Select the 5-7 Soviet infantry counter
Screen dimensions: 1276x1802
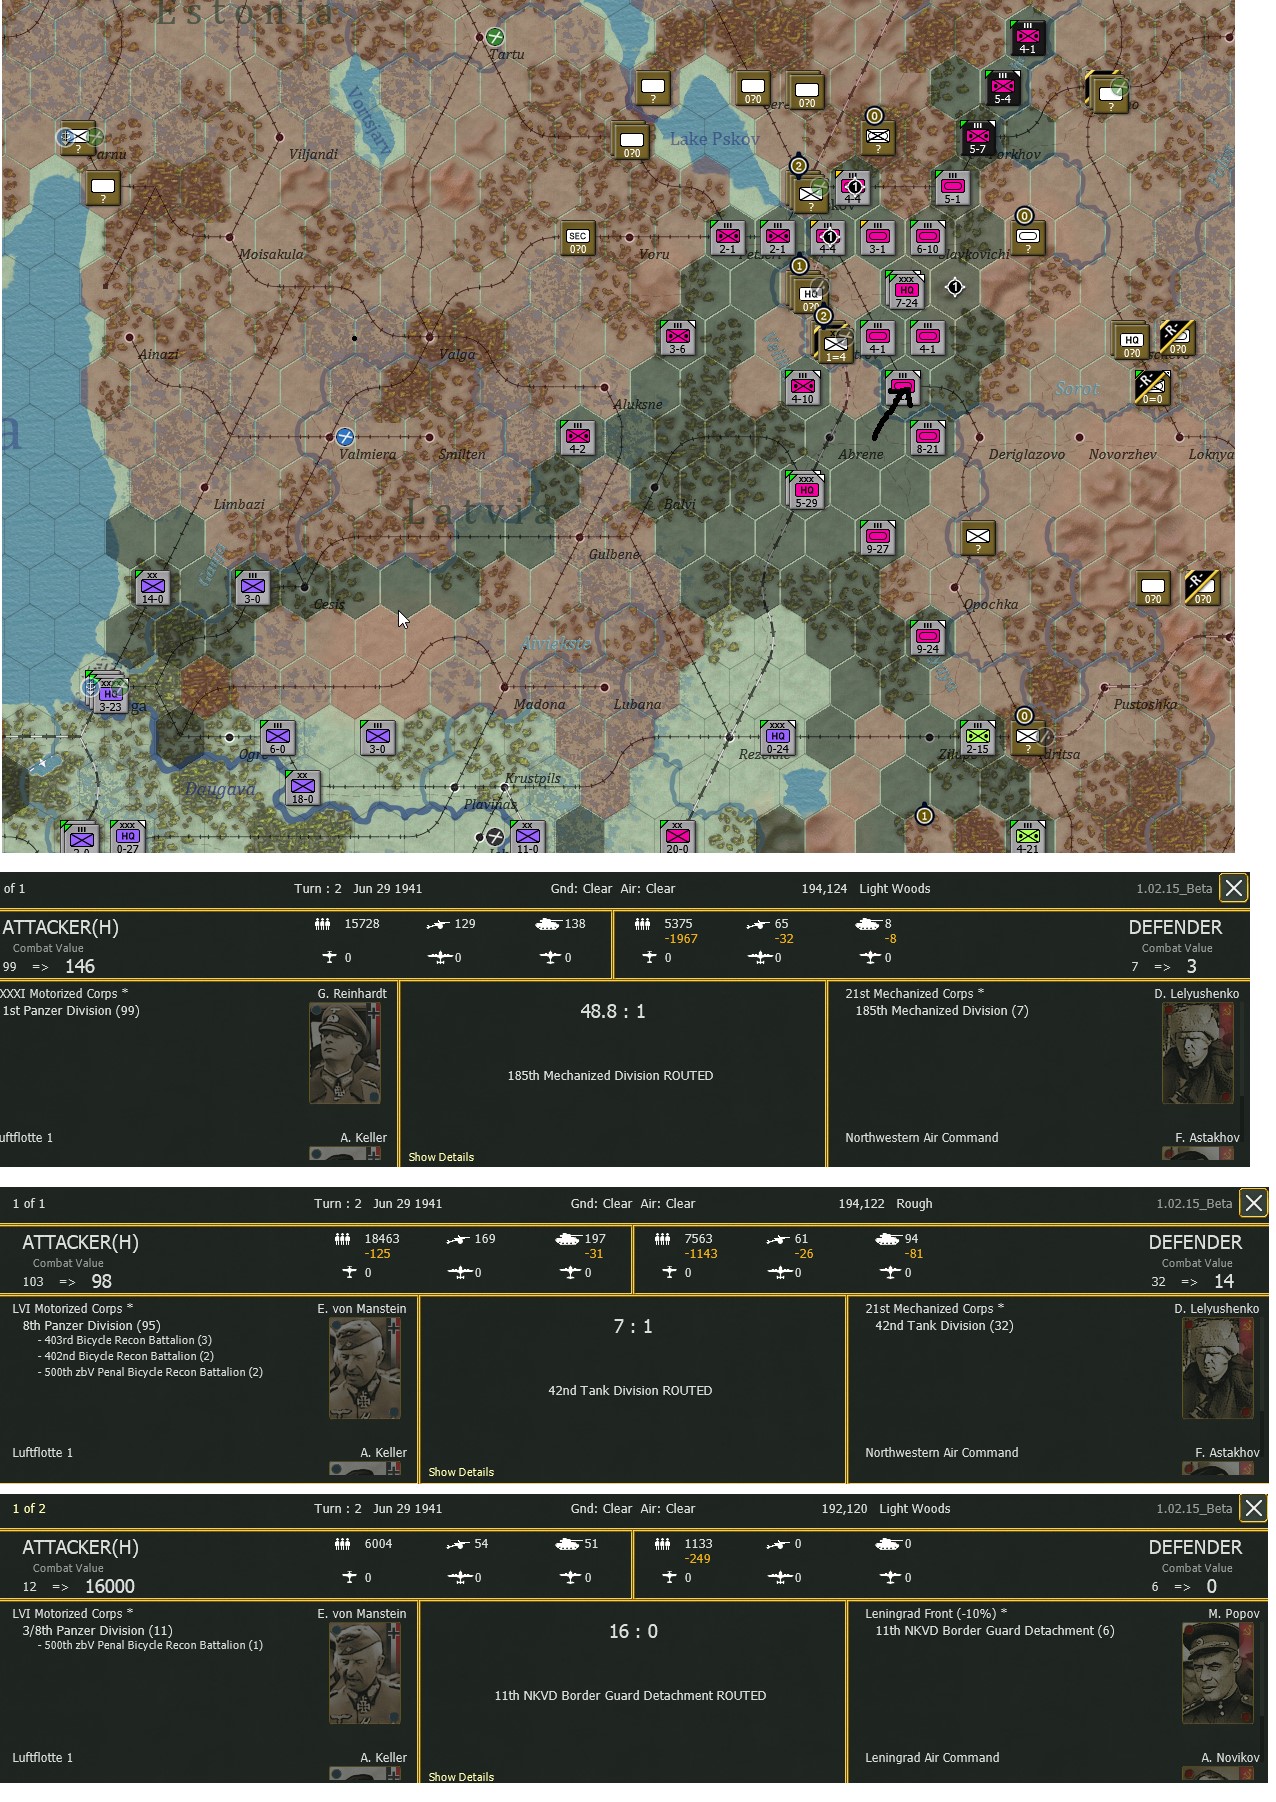click(977, 138)
